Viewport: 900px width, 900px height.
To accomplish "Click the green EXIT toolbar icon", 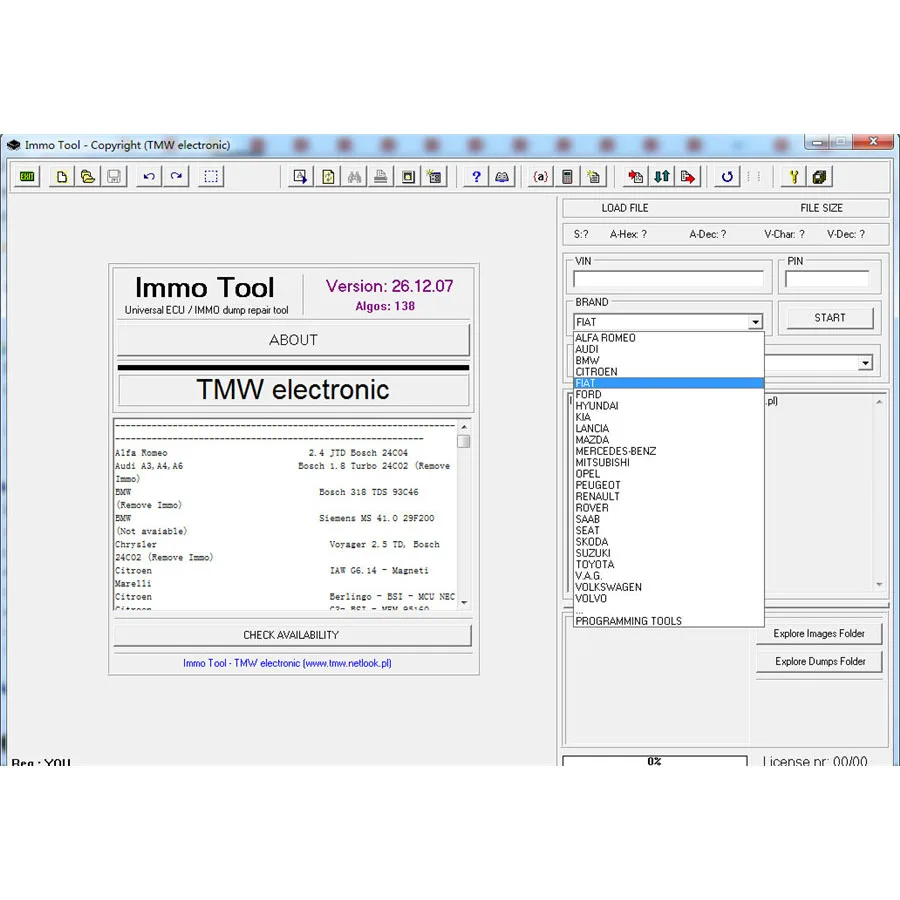I will click(27, 176).
